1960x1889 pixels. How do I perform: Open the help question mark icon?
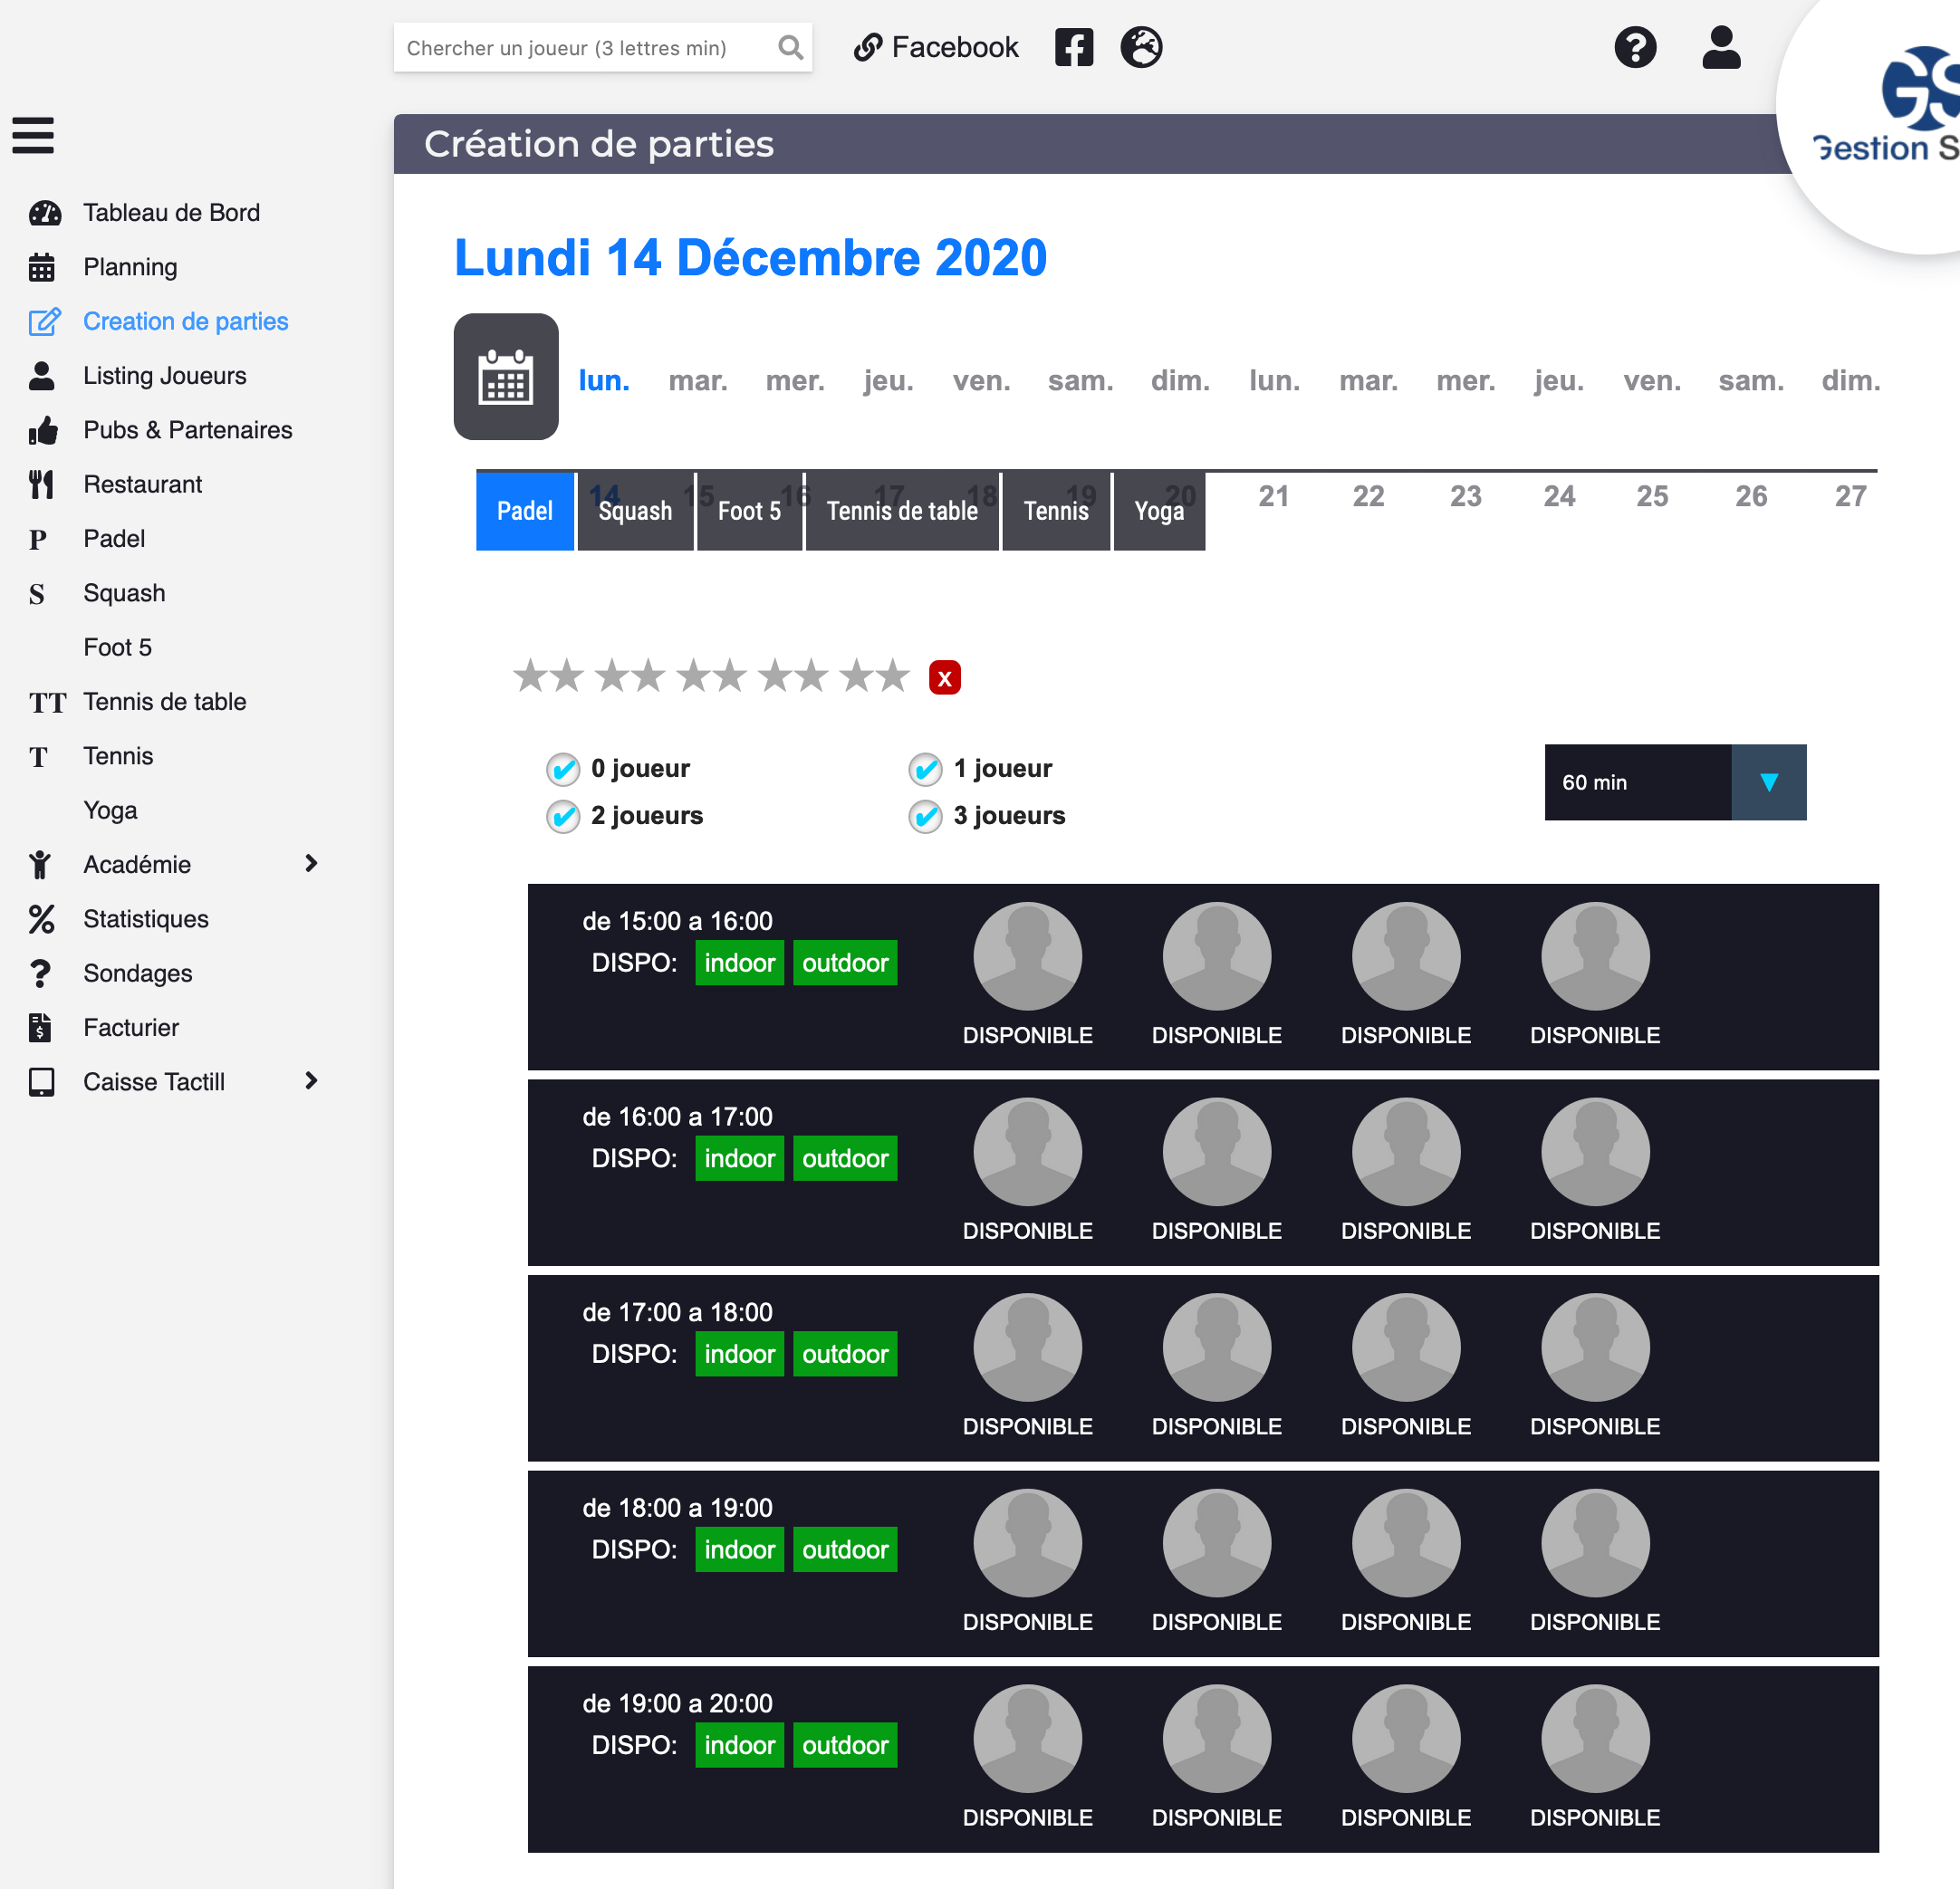(x=1635, y=47)
